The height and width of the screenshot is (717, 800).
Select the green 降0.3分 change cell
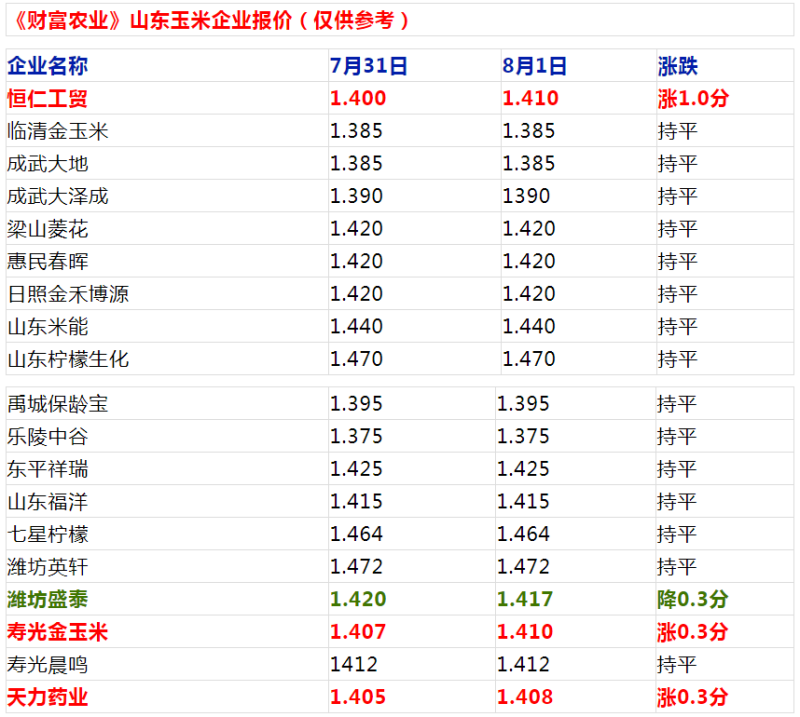click(692, 599)
